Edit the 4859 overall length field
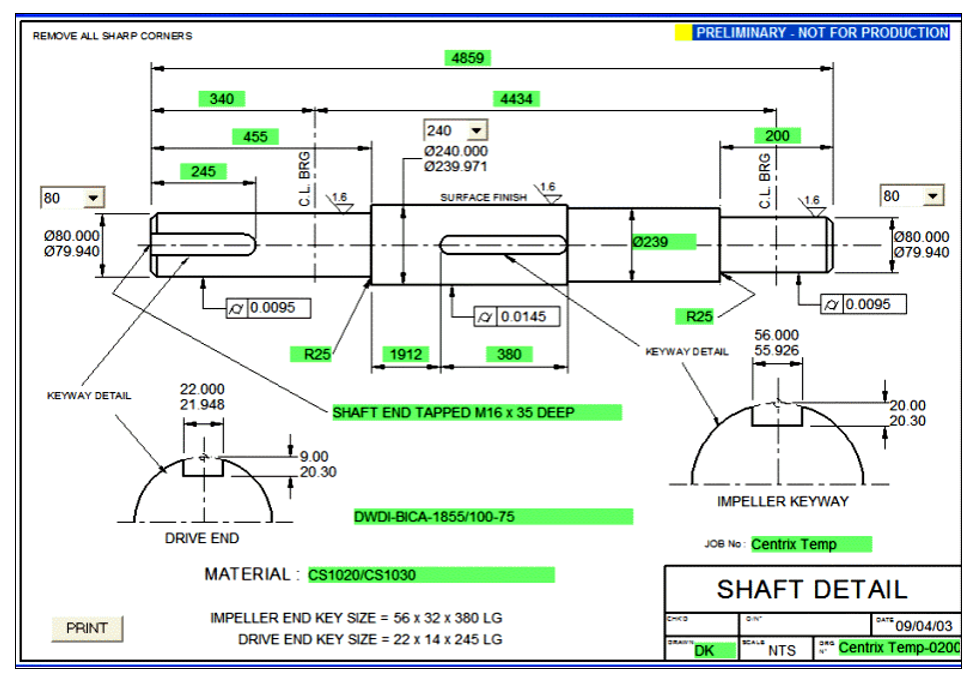The width and height of the screenshot is (980, 684). pos(467,58)
